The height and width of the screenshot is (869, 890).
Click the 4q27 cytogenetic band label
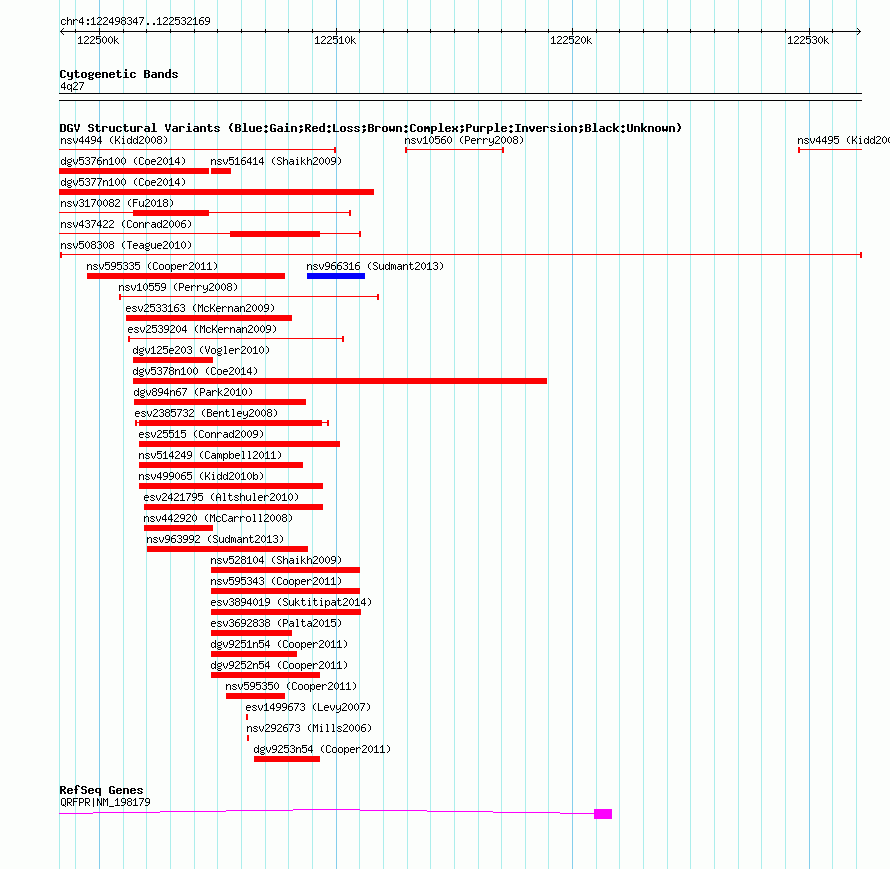click(72, 86)
